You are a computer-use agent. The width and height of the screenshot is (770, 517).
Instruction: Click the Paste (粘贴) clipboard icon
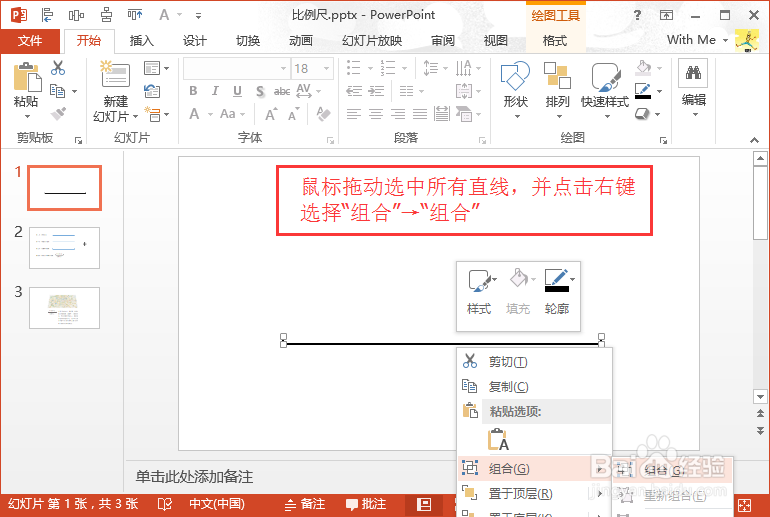pyautogui.click(x=27, y=78)
